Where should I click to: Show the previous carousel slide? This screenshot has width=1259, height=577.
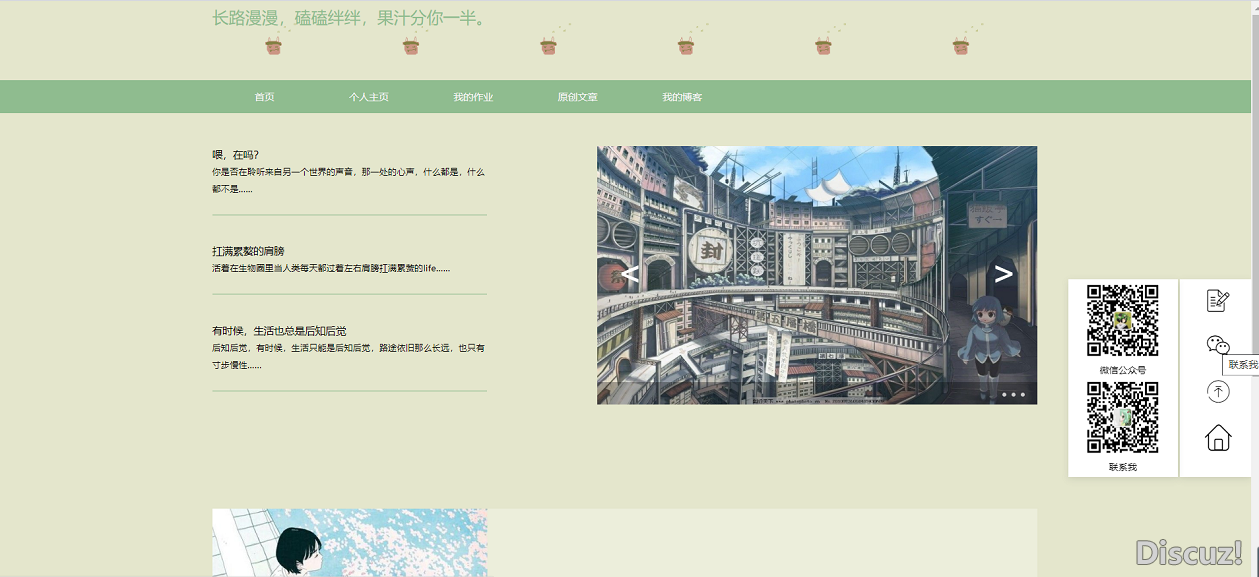point(629,273)
